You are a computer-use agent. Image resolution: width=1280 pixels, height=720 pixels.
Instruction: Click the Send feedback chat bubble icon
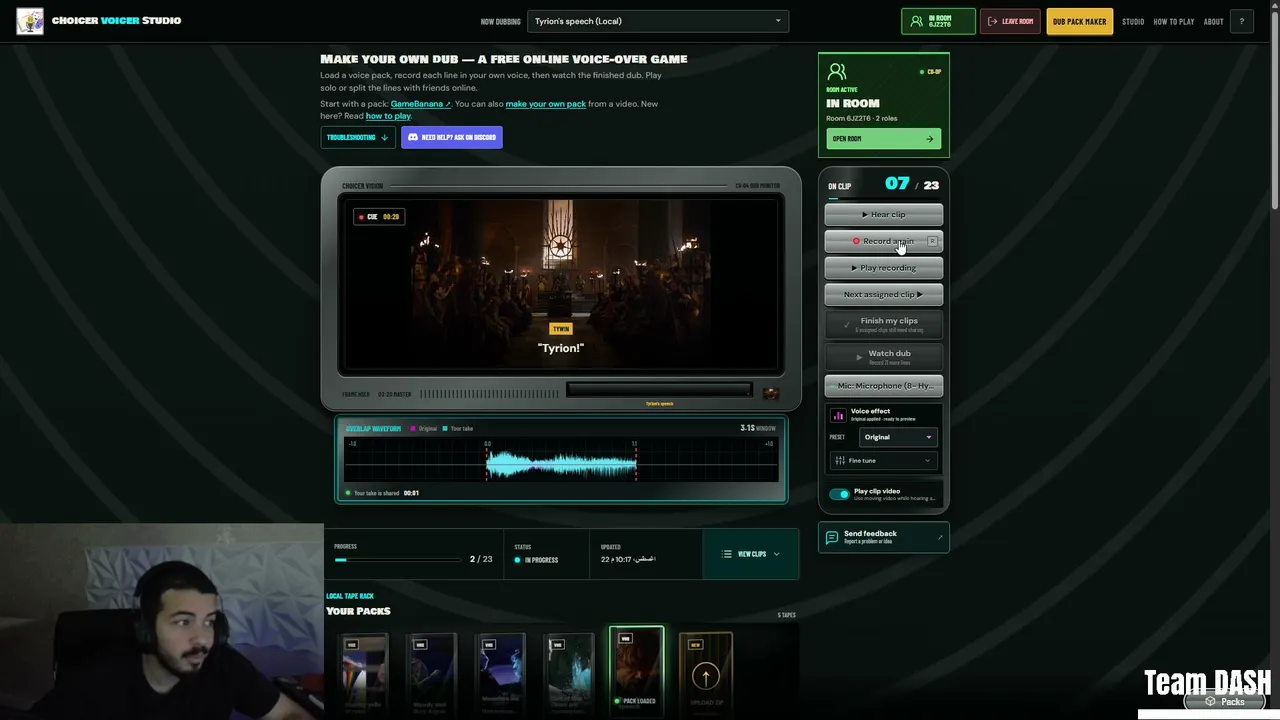point(832,537)
